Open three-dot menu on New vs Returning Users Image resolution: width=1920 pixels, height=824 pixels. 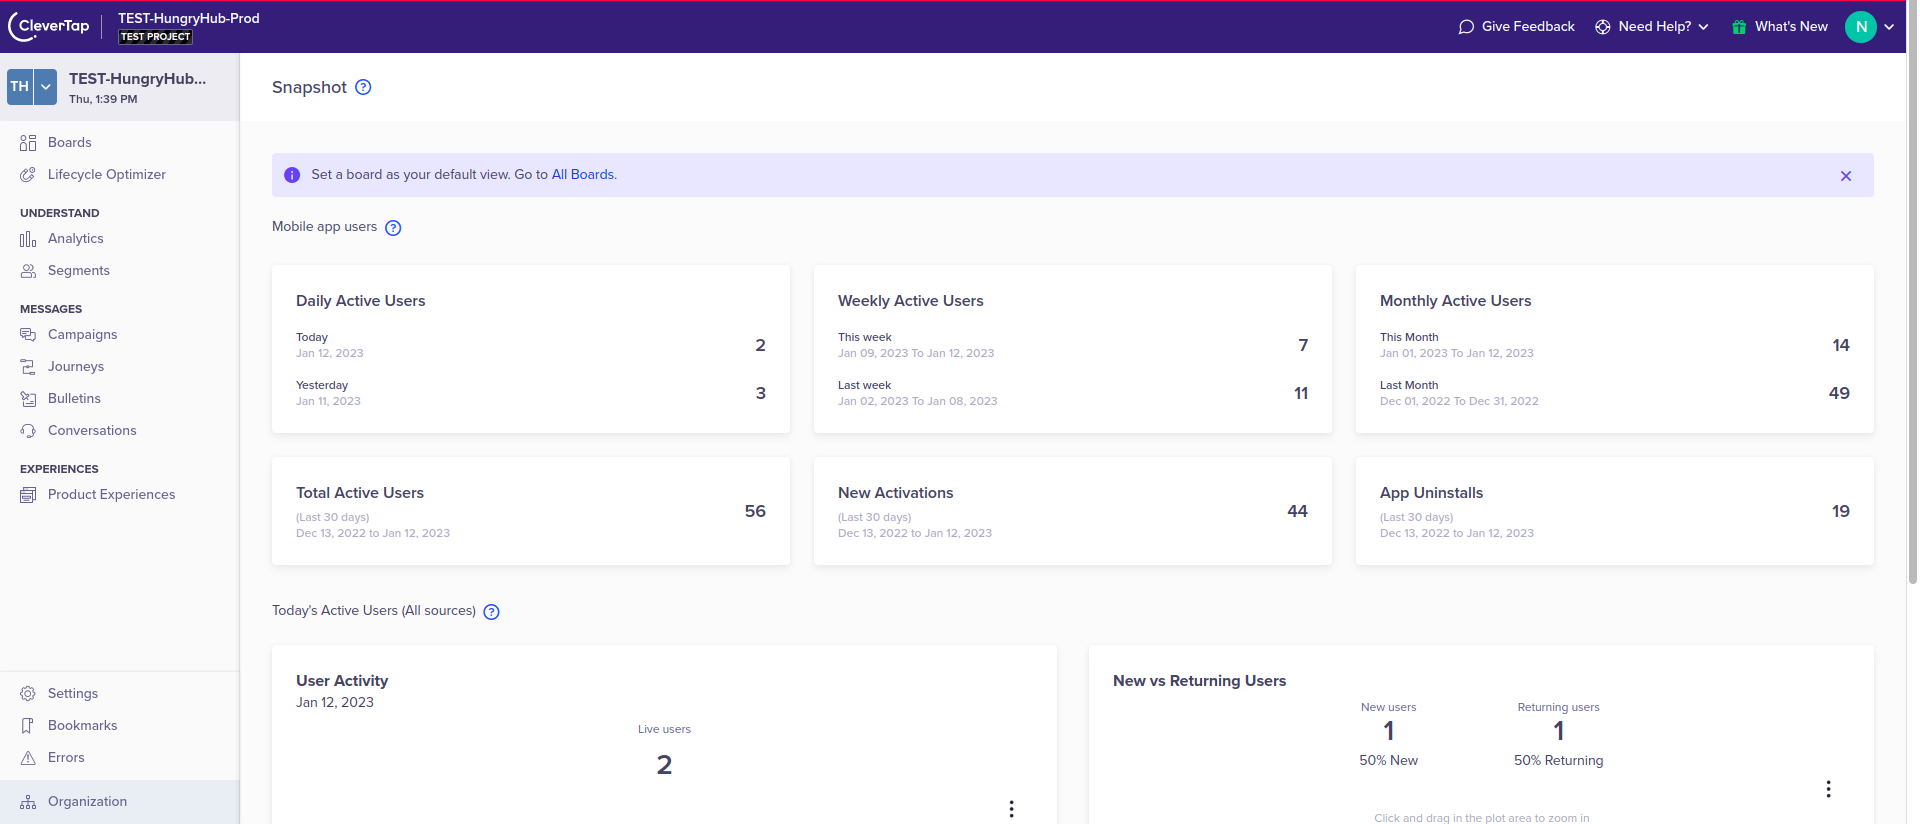pos(1828,789)
